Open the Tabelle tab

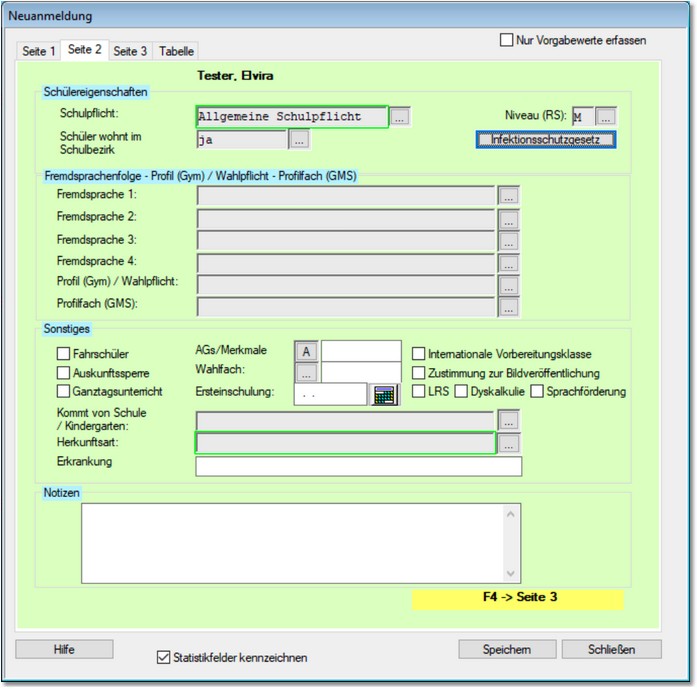point(177,51)
